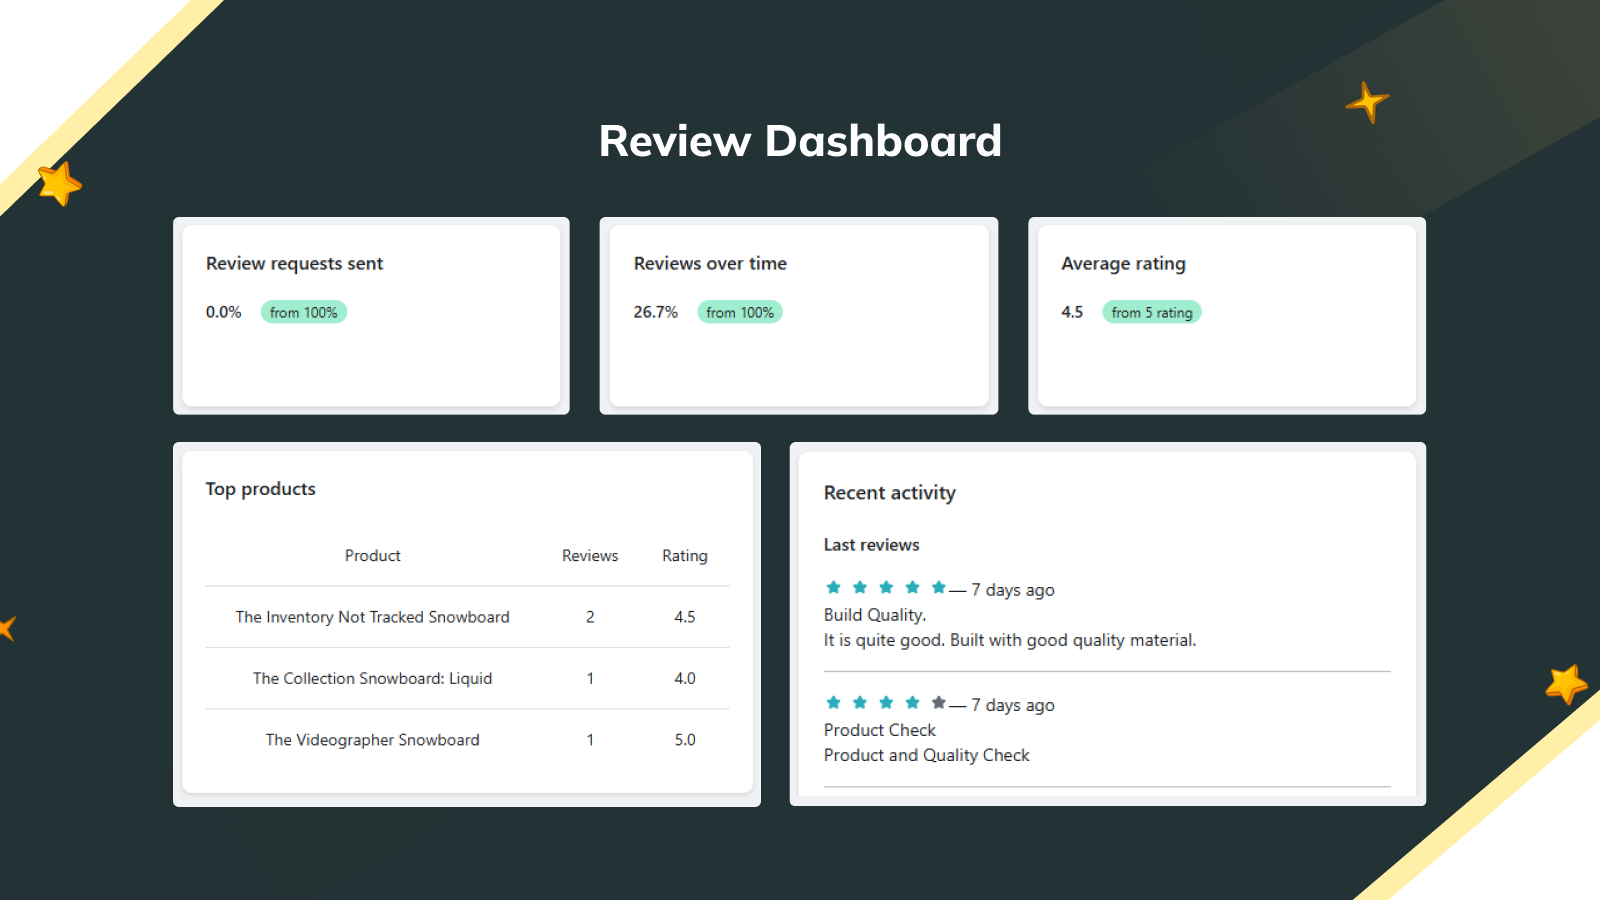Screen dimensions: 1600x900
Task: Click the star graphic in the top left corner
Action: pyautogui.click(x=58, y=183)
